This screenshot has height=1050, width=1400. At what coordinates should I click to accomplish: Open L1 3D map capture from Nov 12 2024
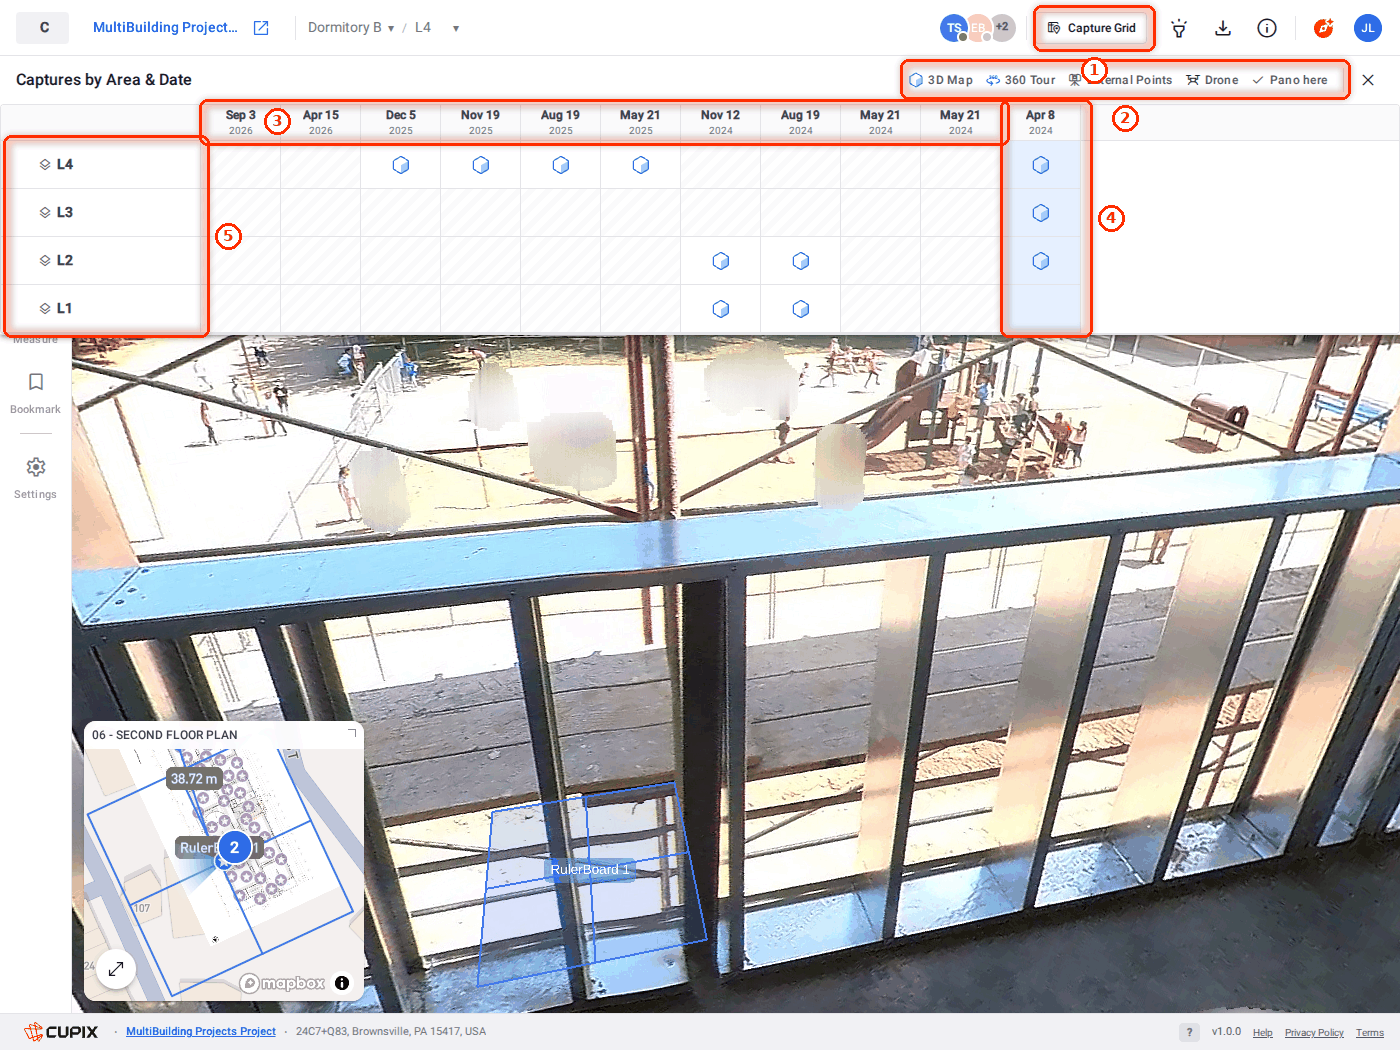click(721, 309)
